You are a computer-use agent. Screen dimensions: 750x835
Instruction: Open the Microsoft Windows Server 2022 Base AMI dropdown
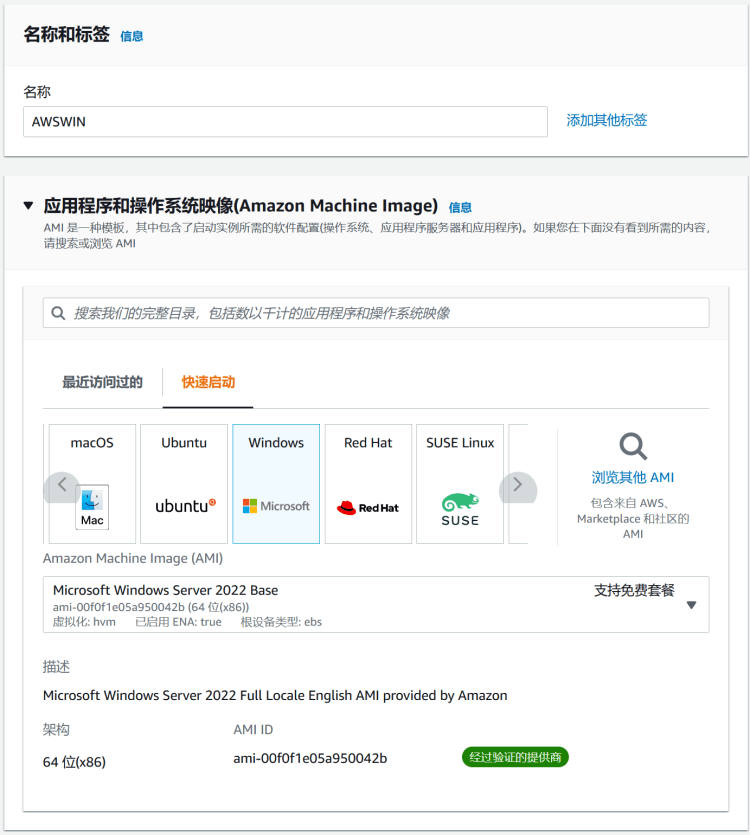[x=376, y=604]
